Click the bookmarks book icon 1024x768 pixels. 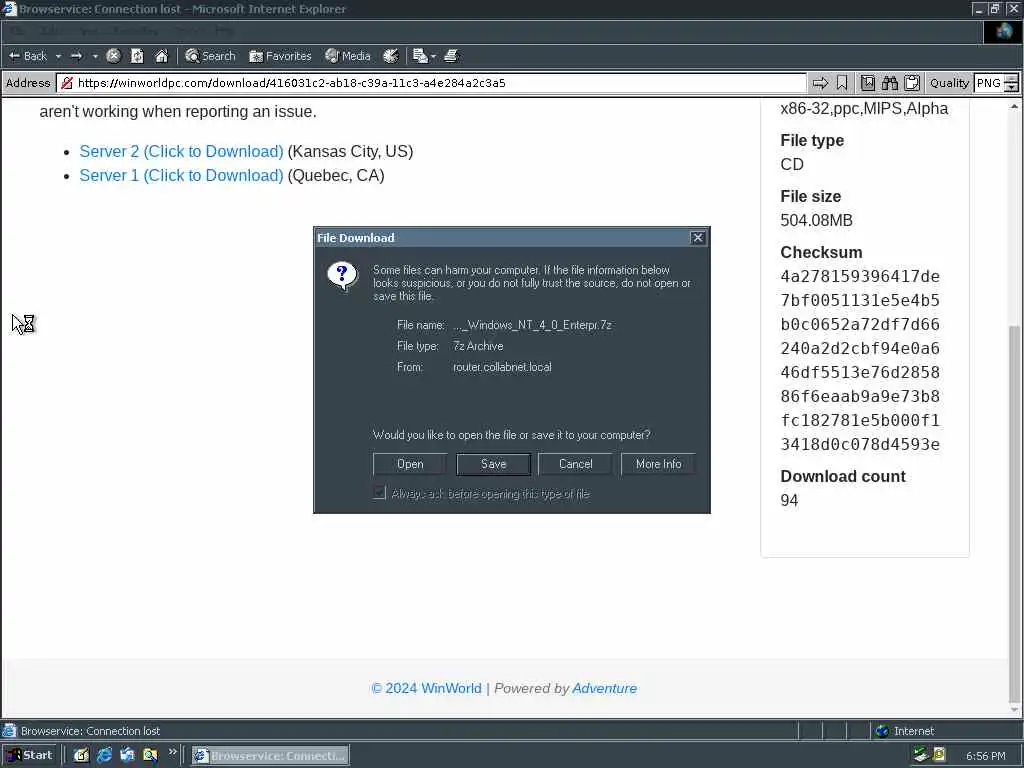point(867,83)
